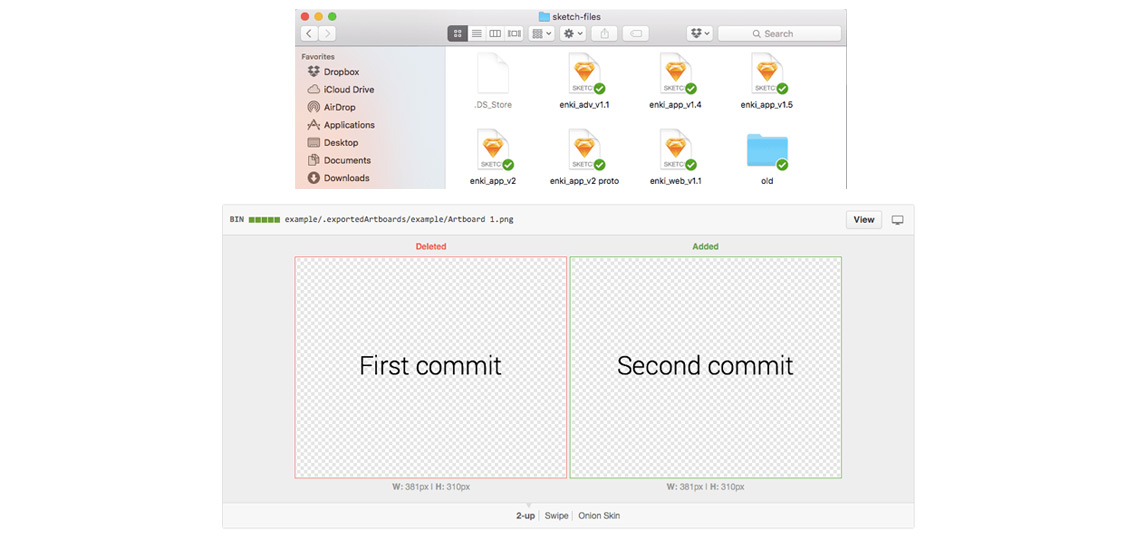Click the Added label above the image
Viewport: 1131px width, 533px height.
coord(705,247)
